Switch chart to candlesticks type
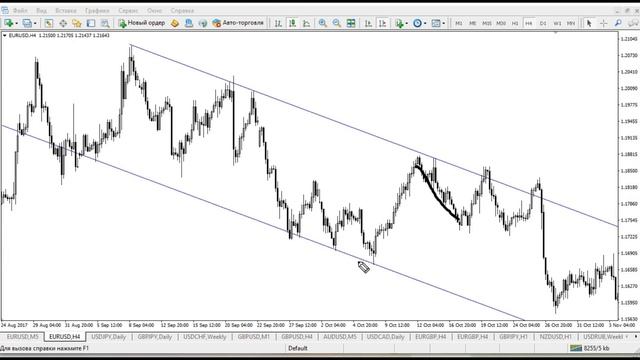640x360 pixels. click(292, 23)
